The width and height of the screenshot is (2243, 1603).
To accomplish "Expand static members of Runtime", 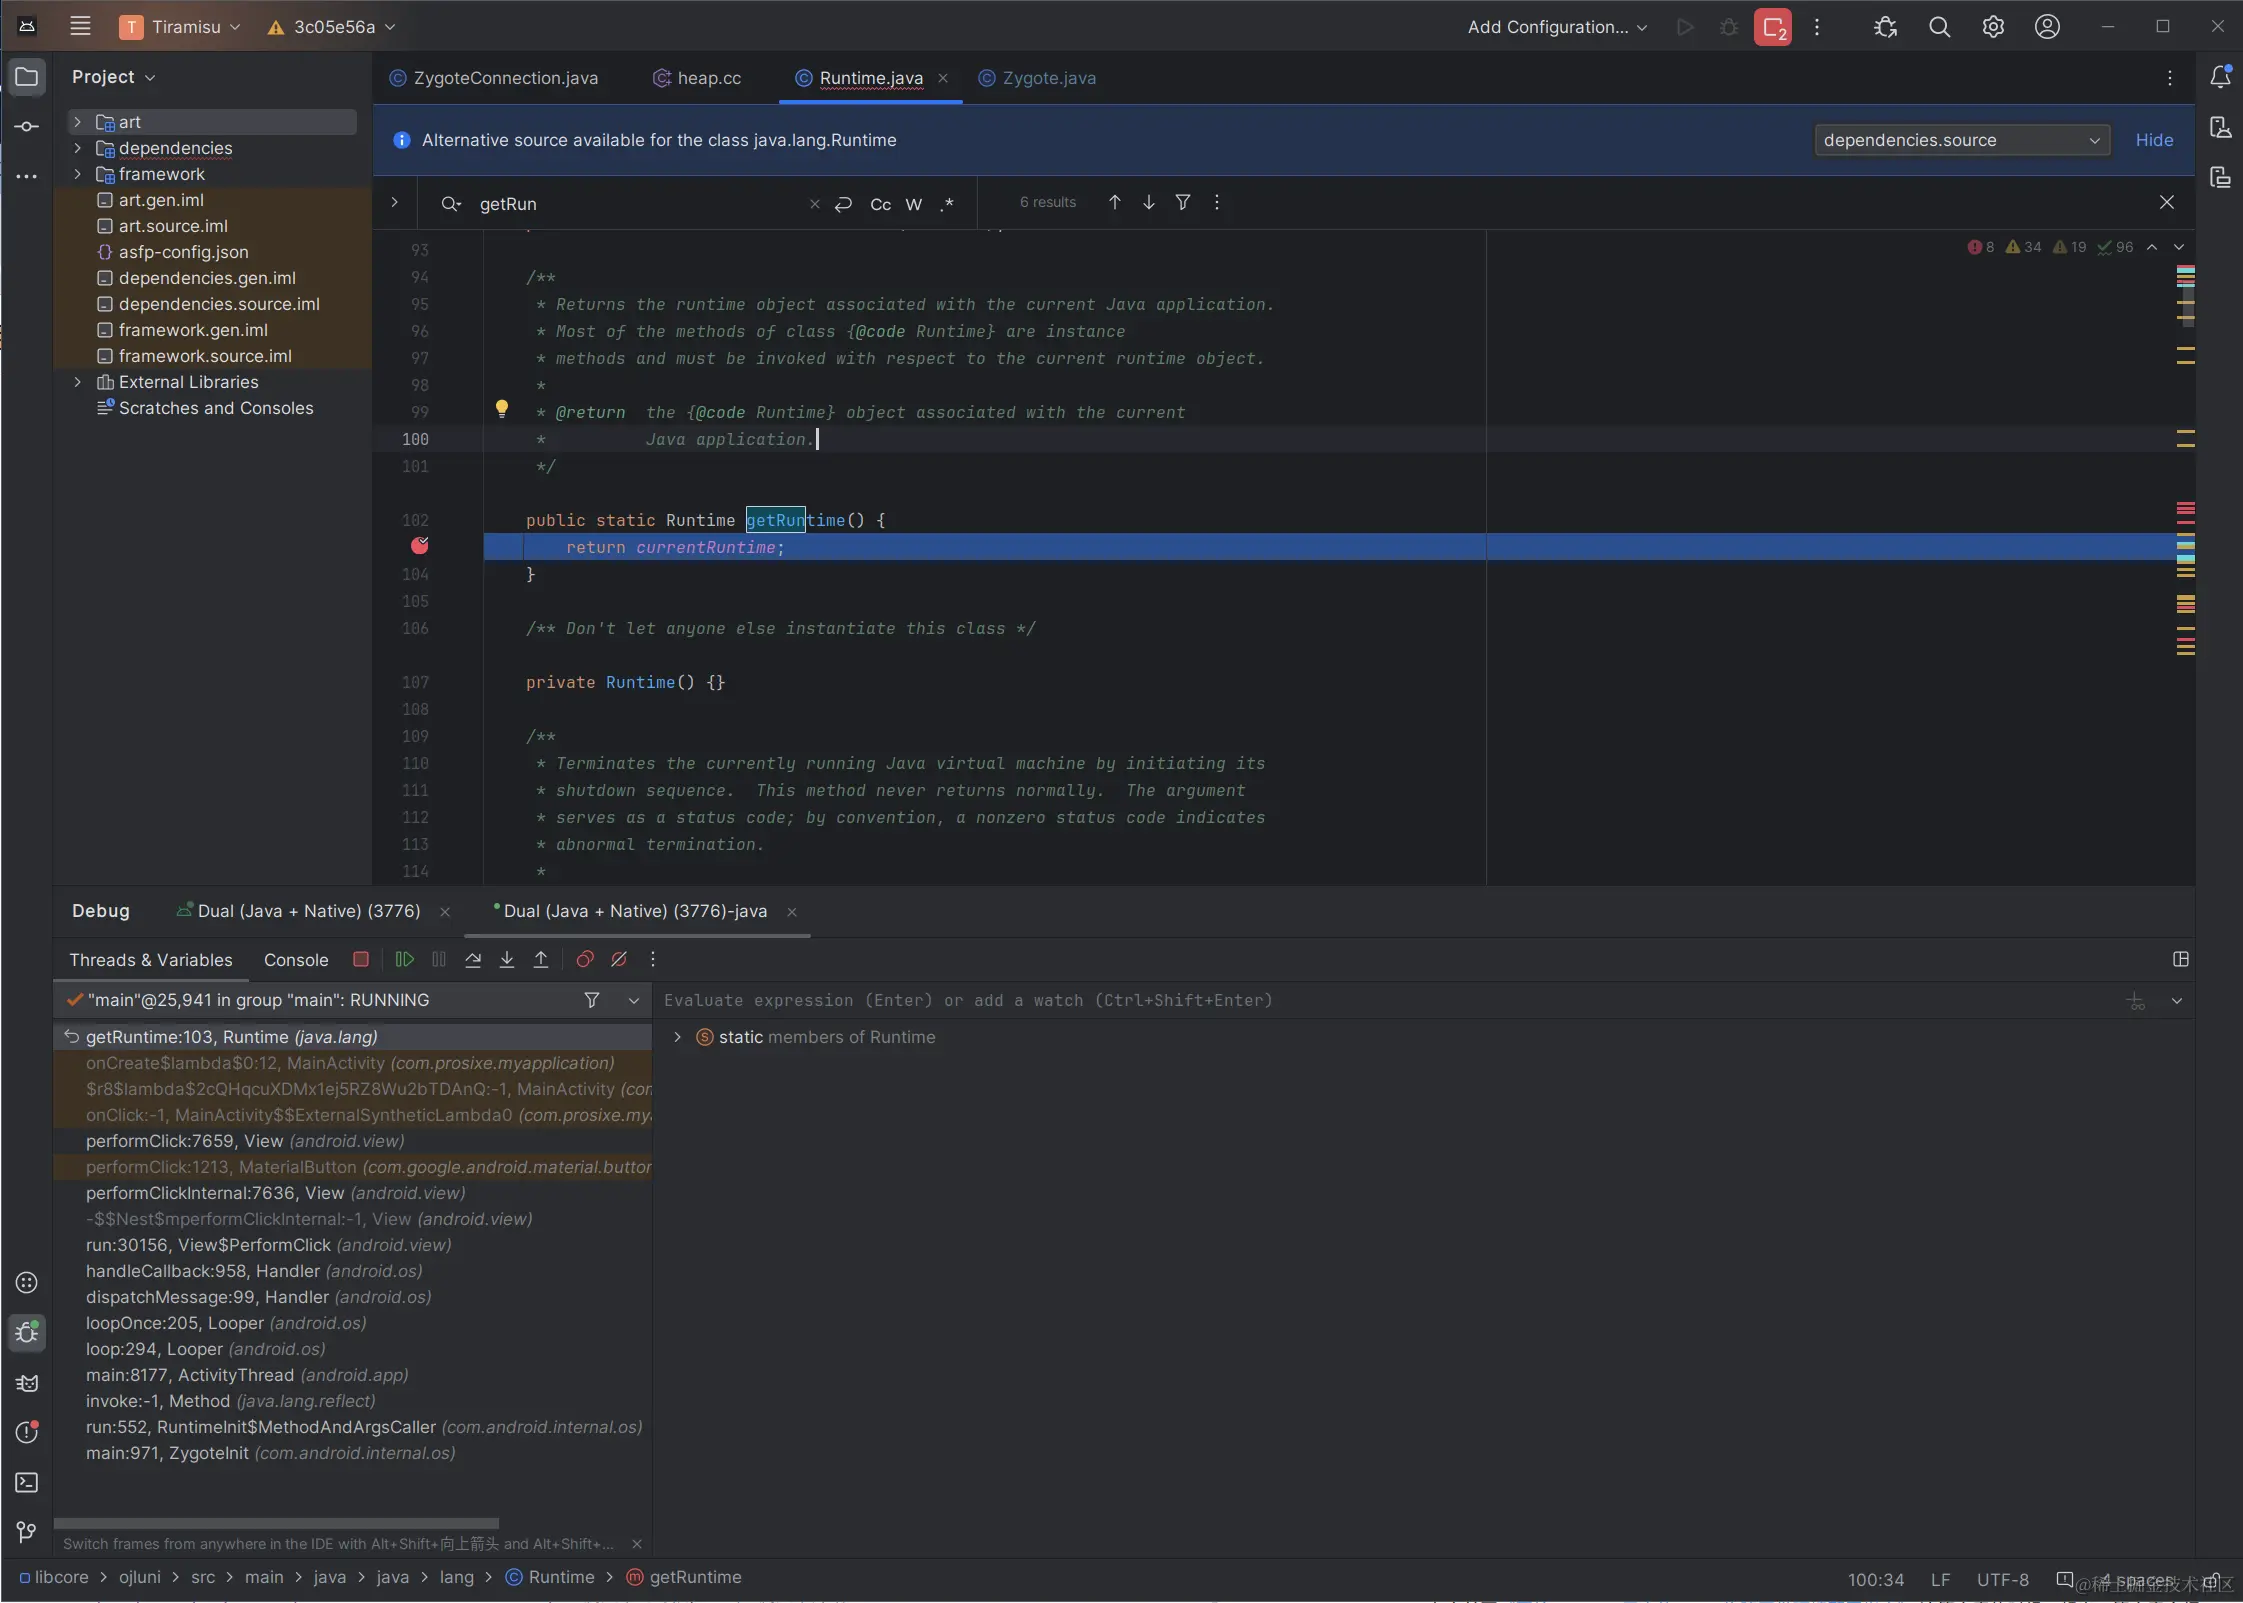I will [x=677, y=1037].
